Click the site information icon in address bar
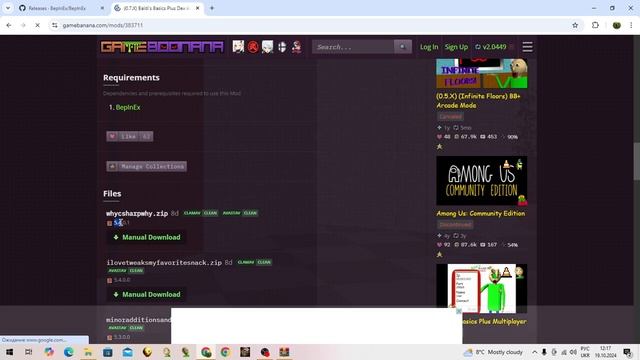 click(55, 25)
